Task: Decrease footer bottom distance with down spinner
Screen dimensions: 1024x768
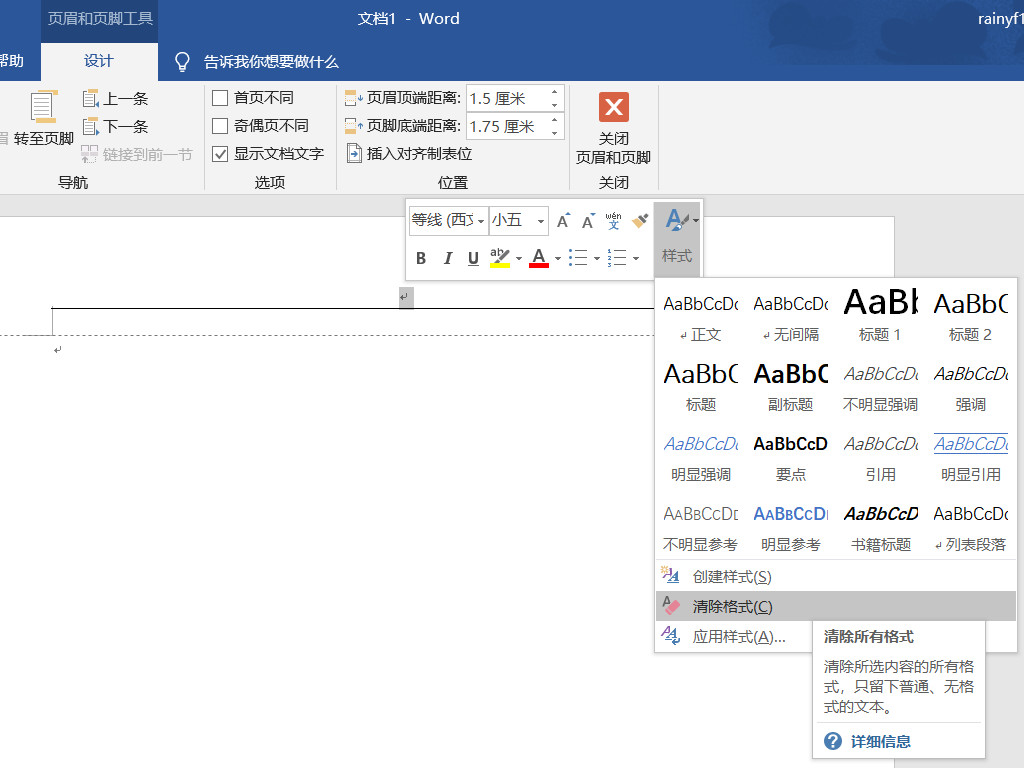Action: click(x=554, y=133)
